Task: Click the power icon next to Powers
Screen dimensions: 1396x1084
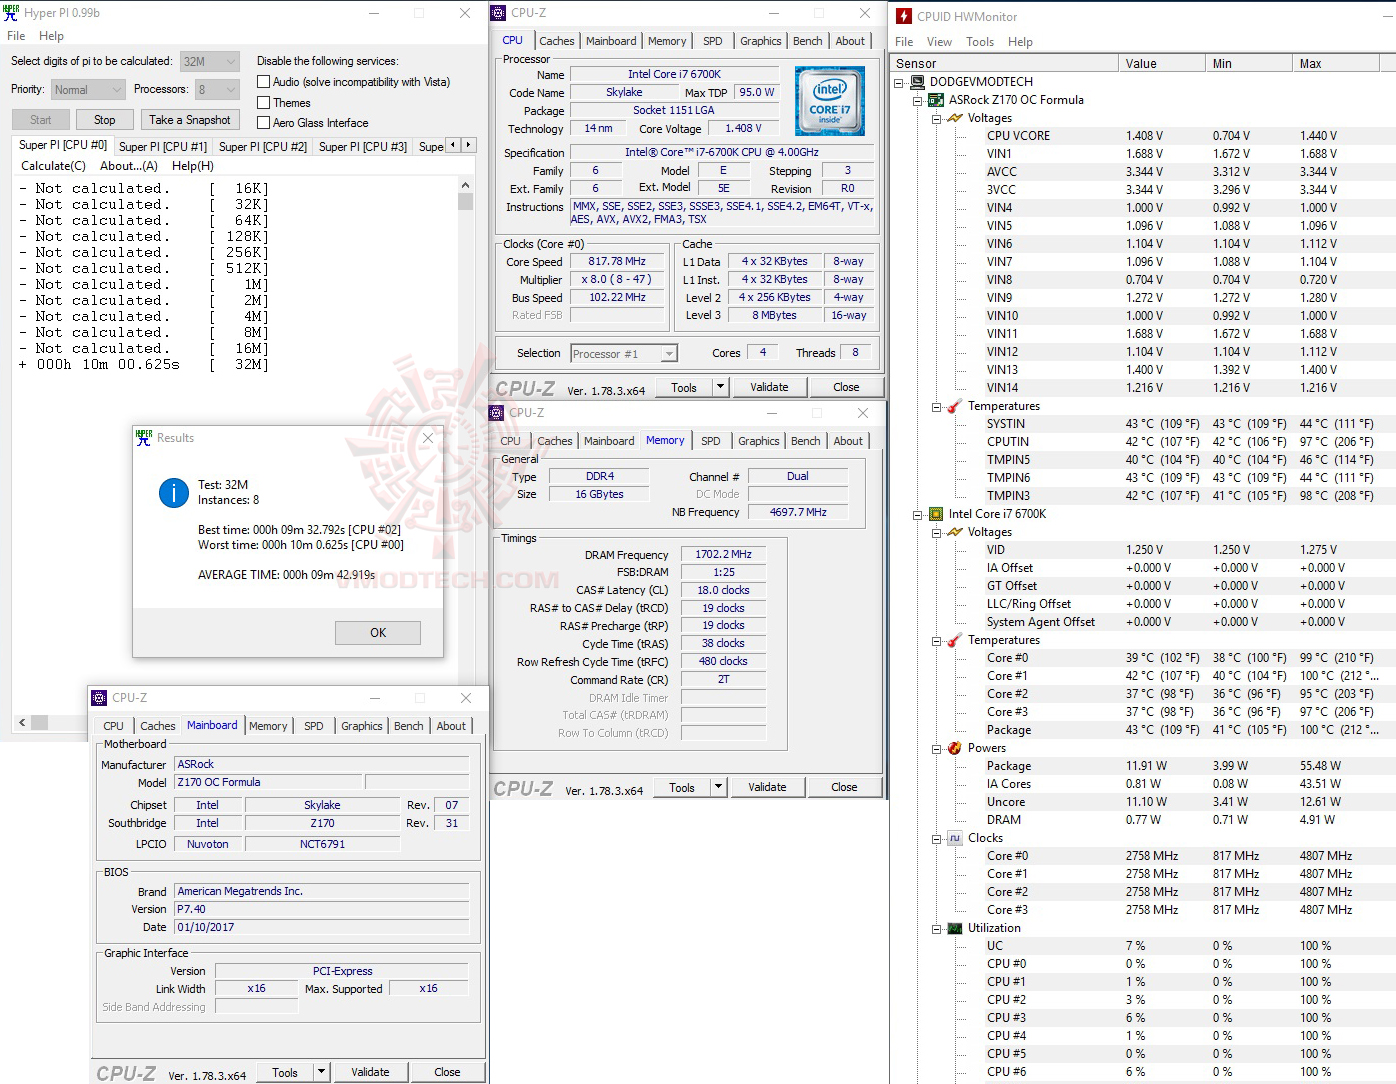Action: (x=952, y=747)
